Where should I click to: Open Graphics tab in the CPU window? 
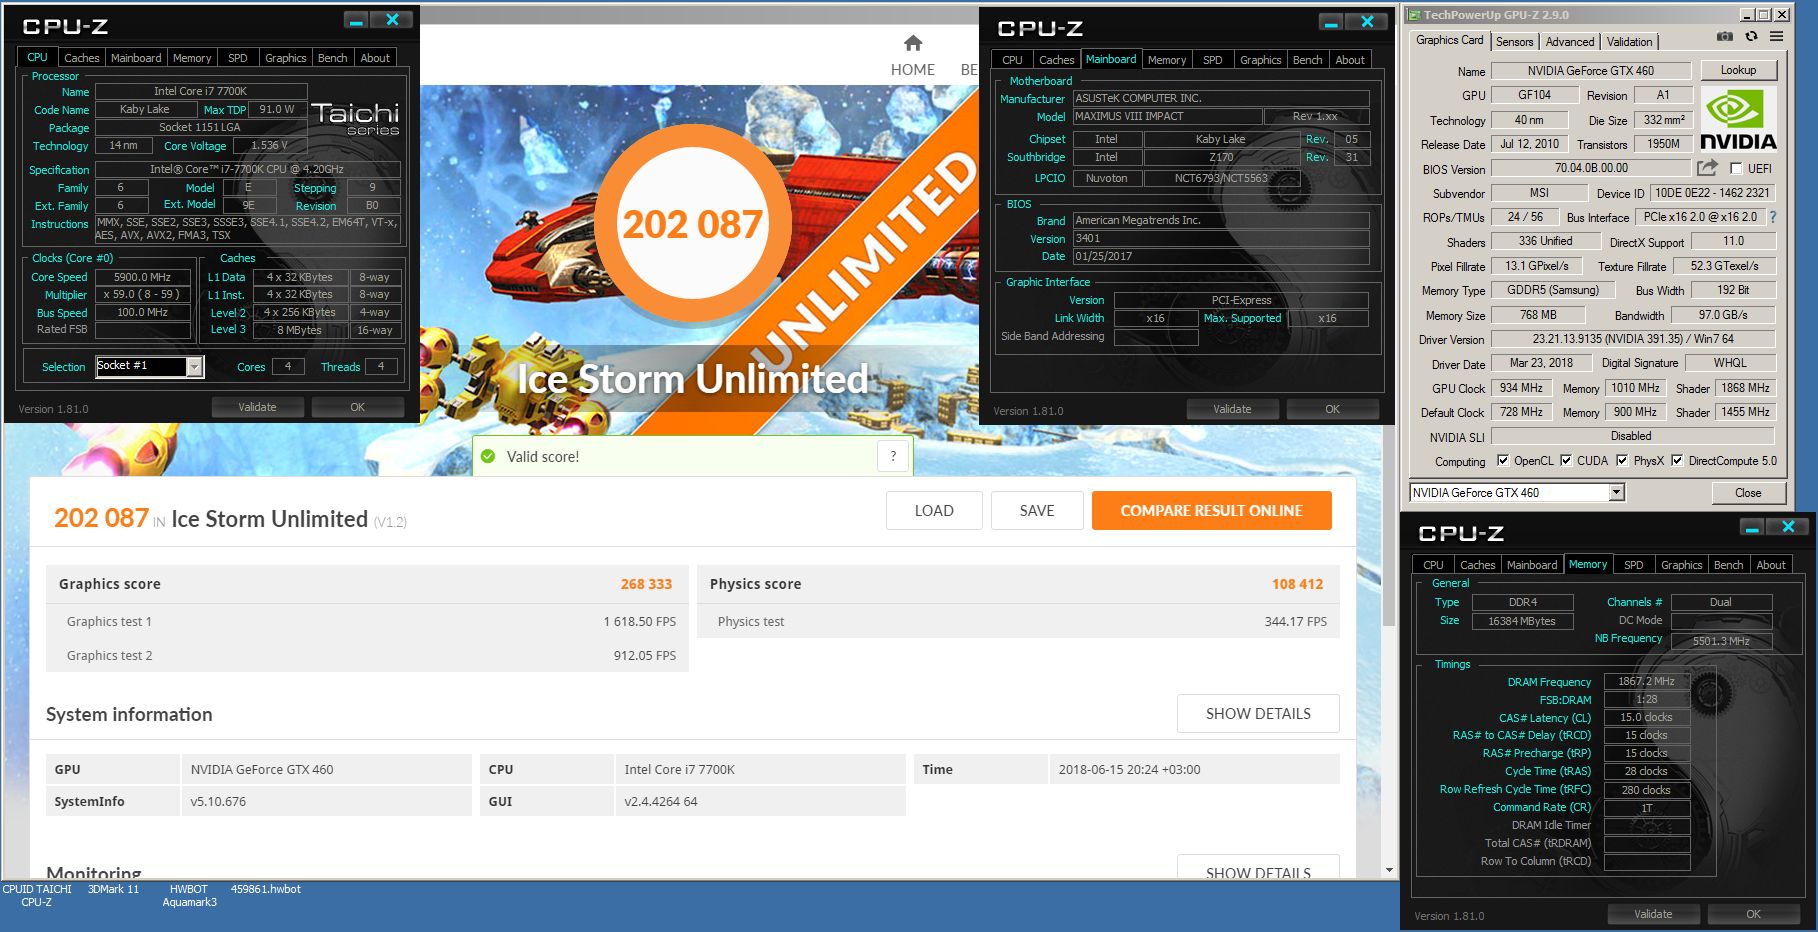[286, 58]
